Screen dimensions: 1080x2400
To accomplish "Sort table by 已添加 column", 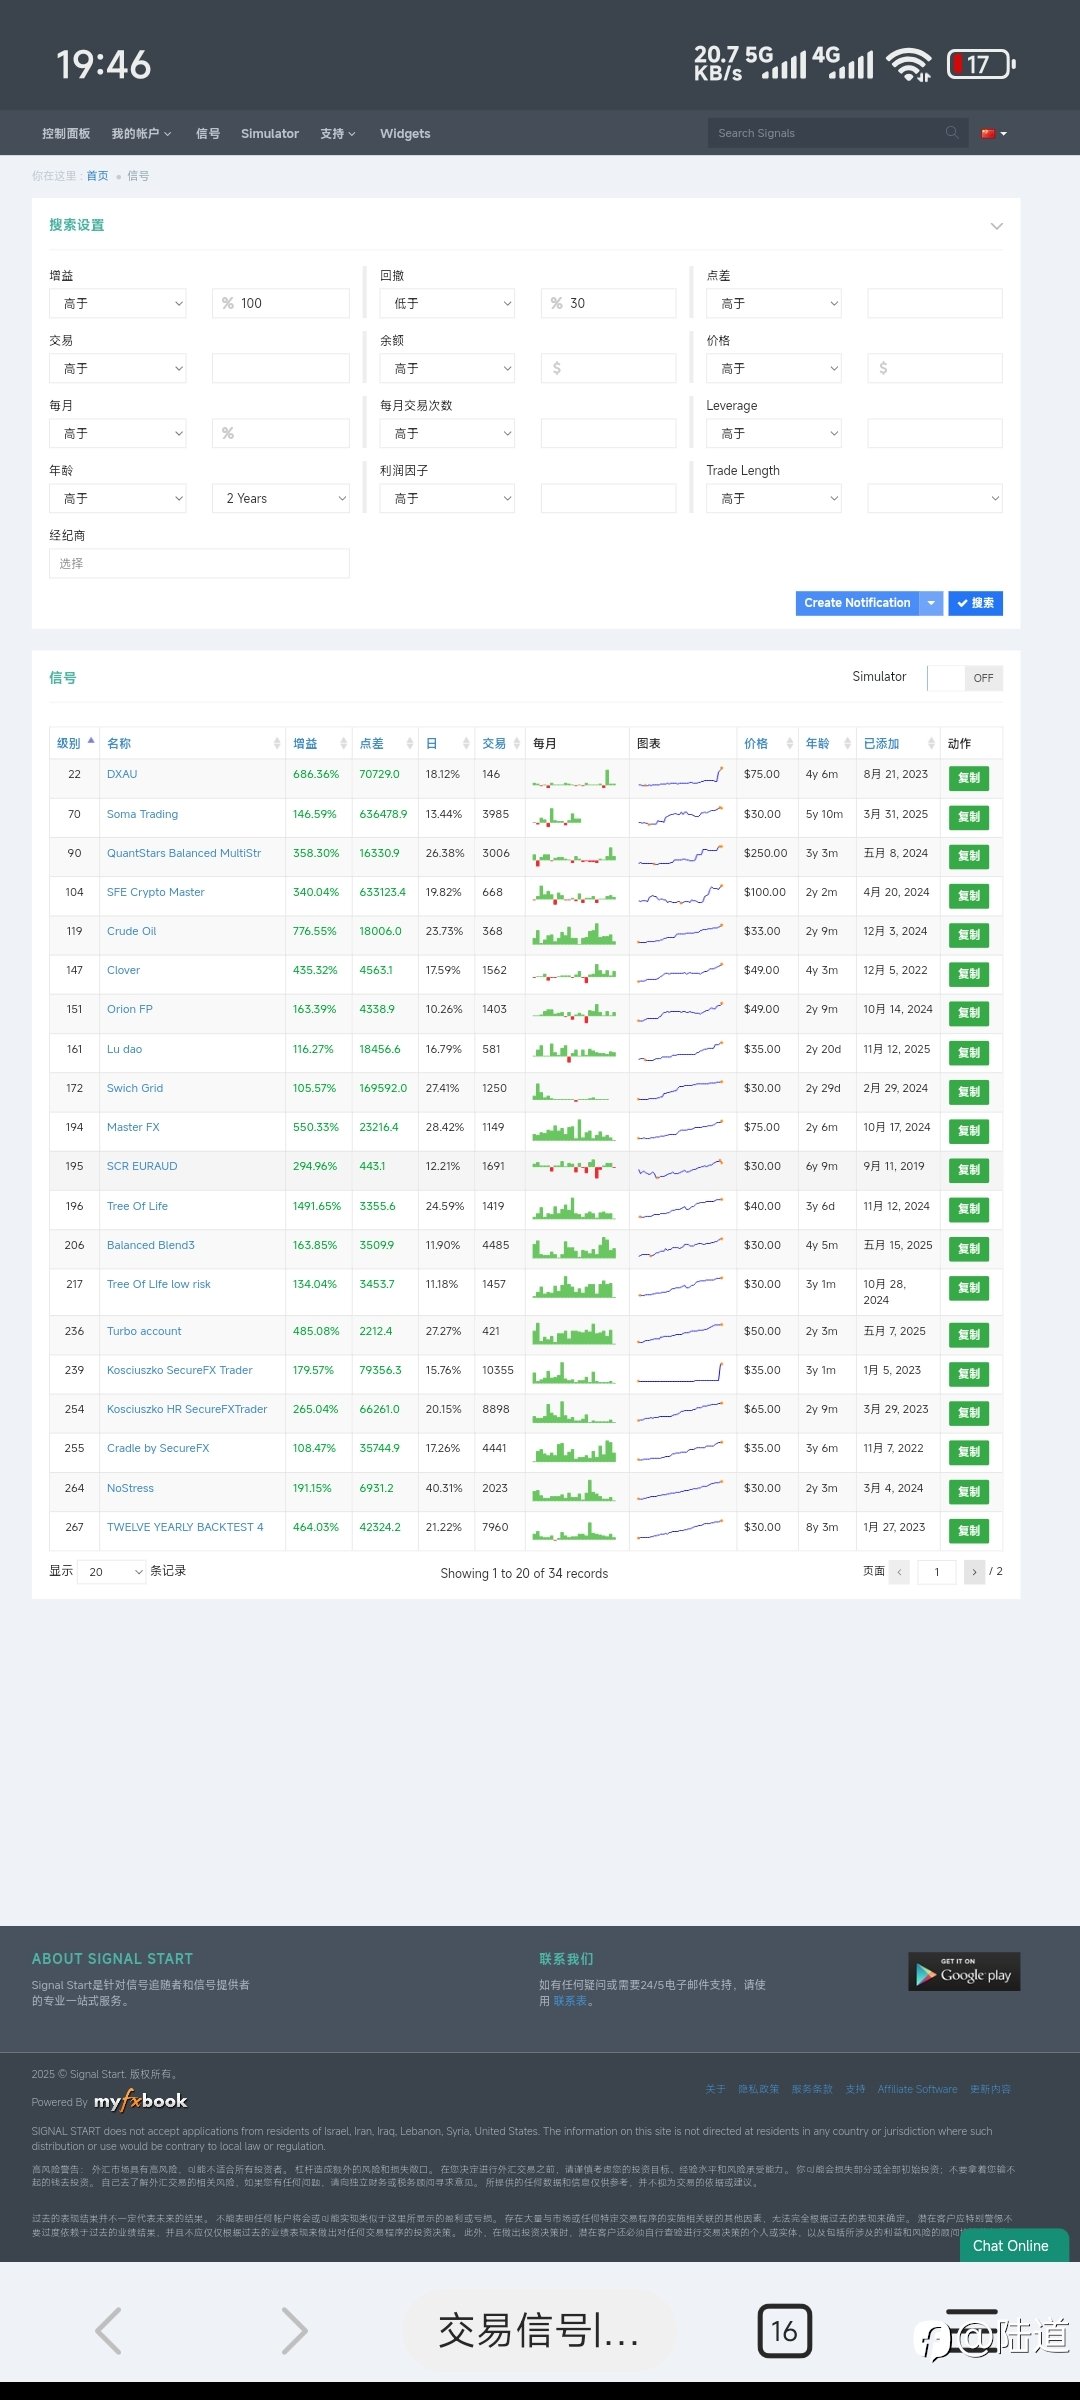I will 897,743.
